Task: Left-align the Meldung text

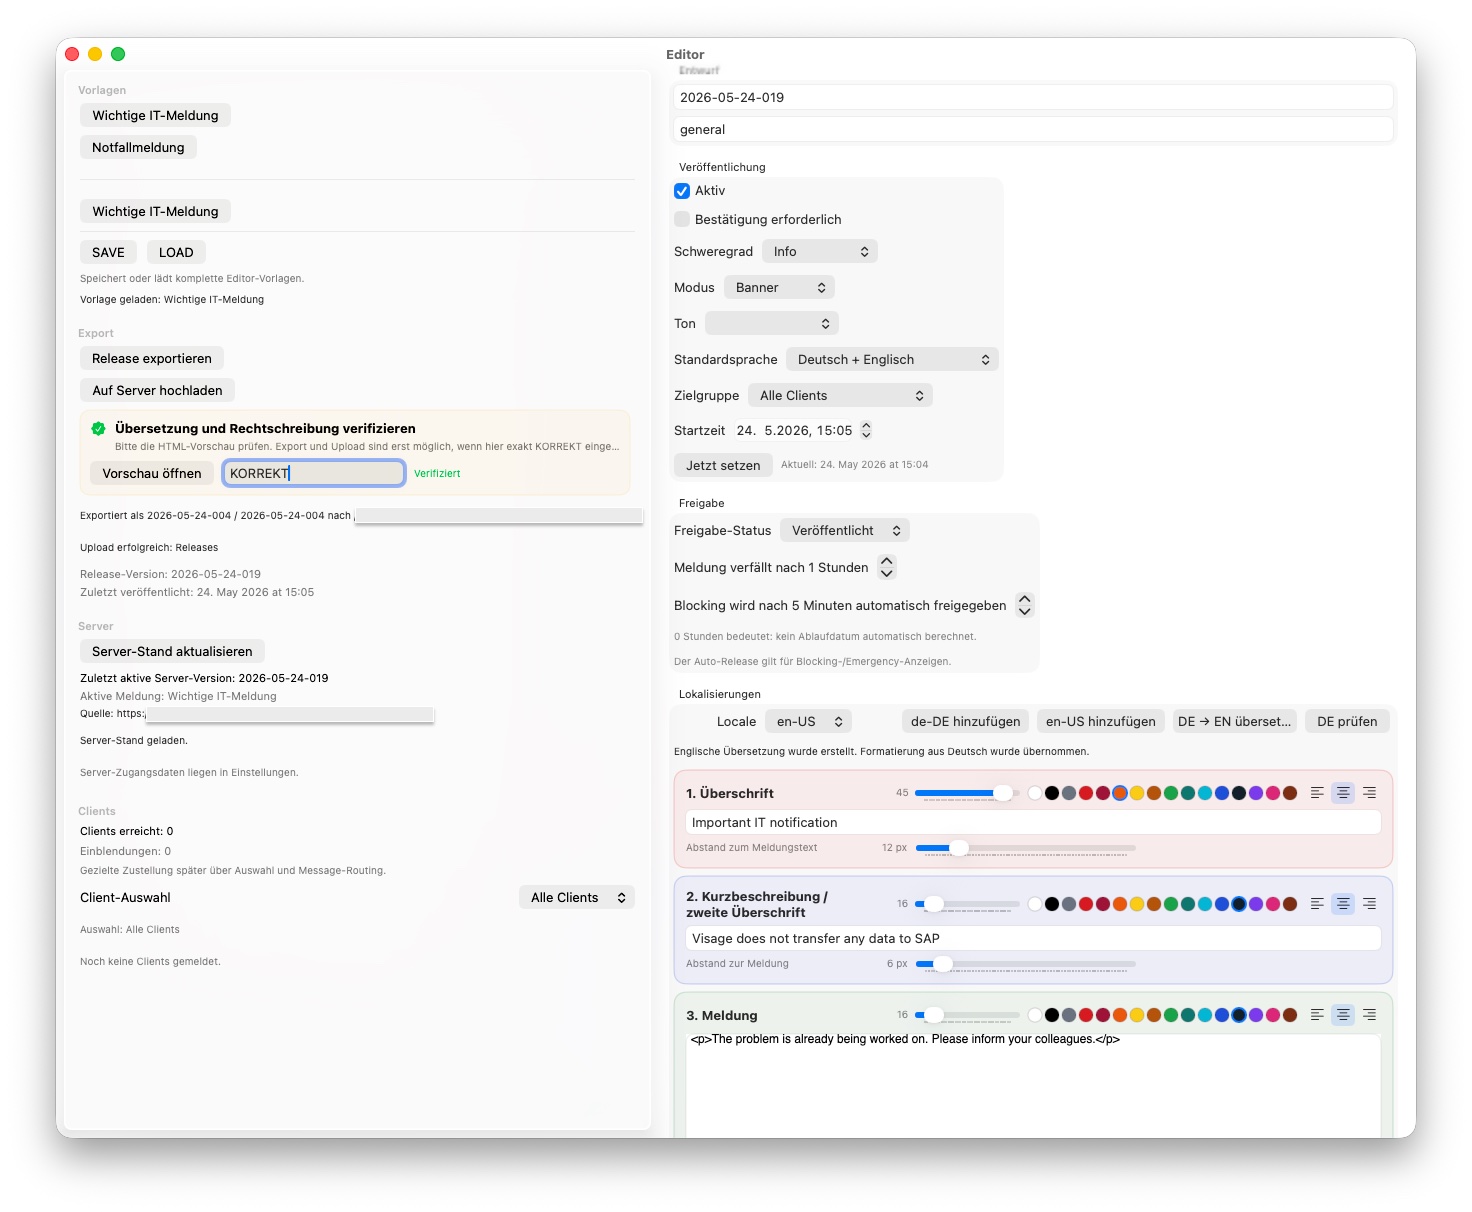Action: 1317,1015
